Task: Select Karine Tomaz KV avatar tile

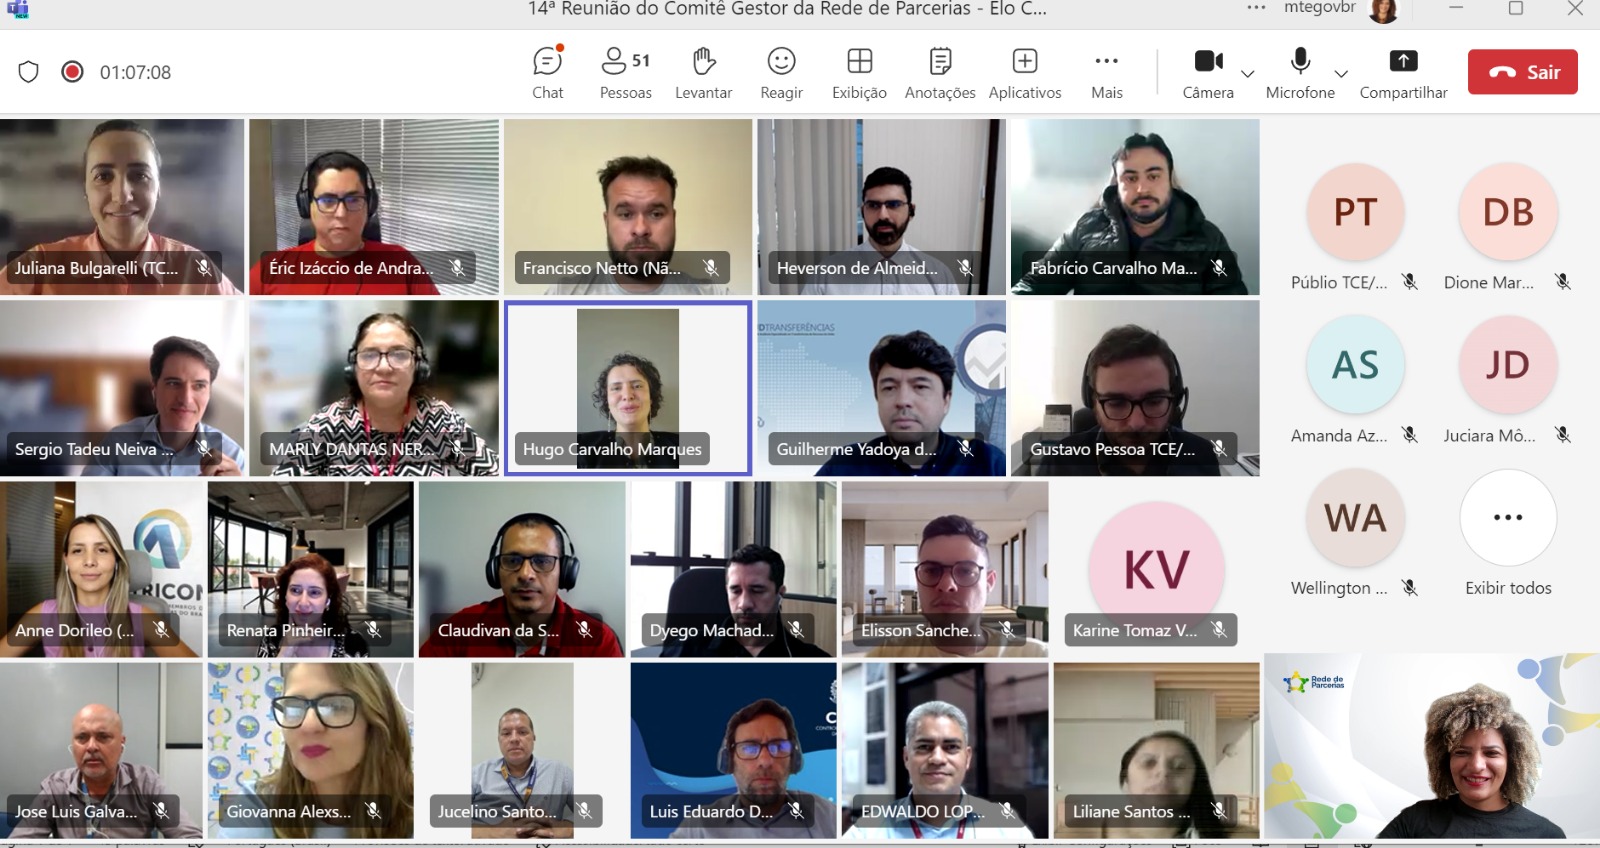Action: 1157,569
